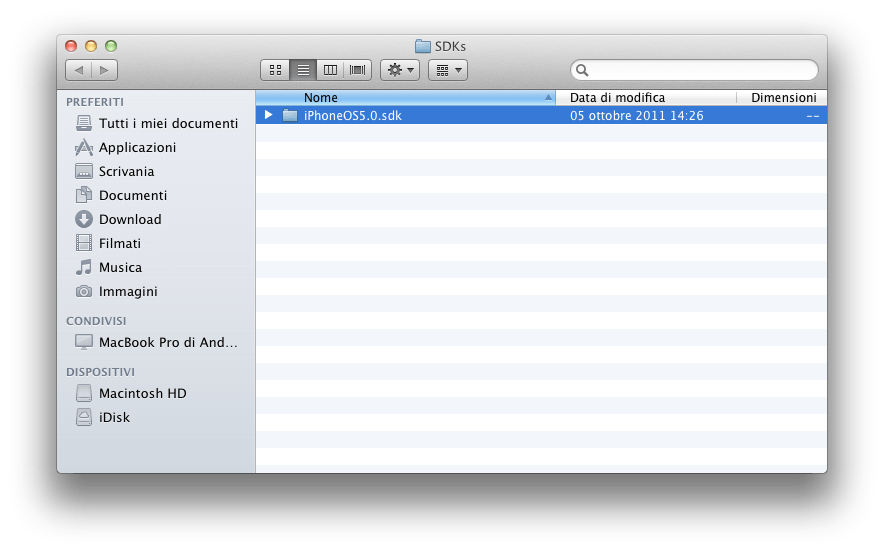Image resolution: width=884 pixels, height=552 pixels.
Task: Switch to column view
Action: pyautogui.click(x=330, y=70)
